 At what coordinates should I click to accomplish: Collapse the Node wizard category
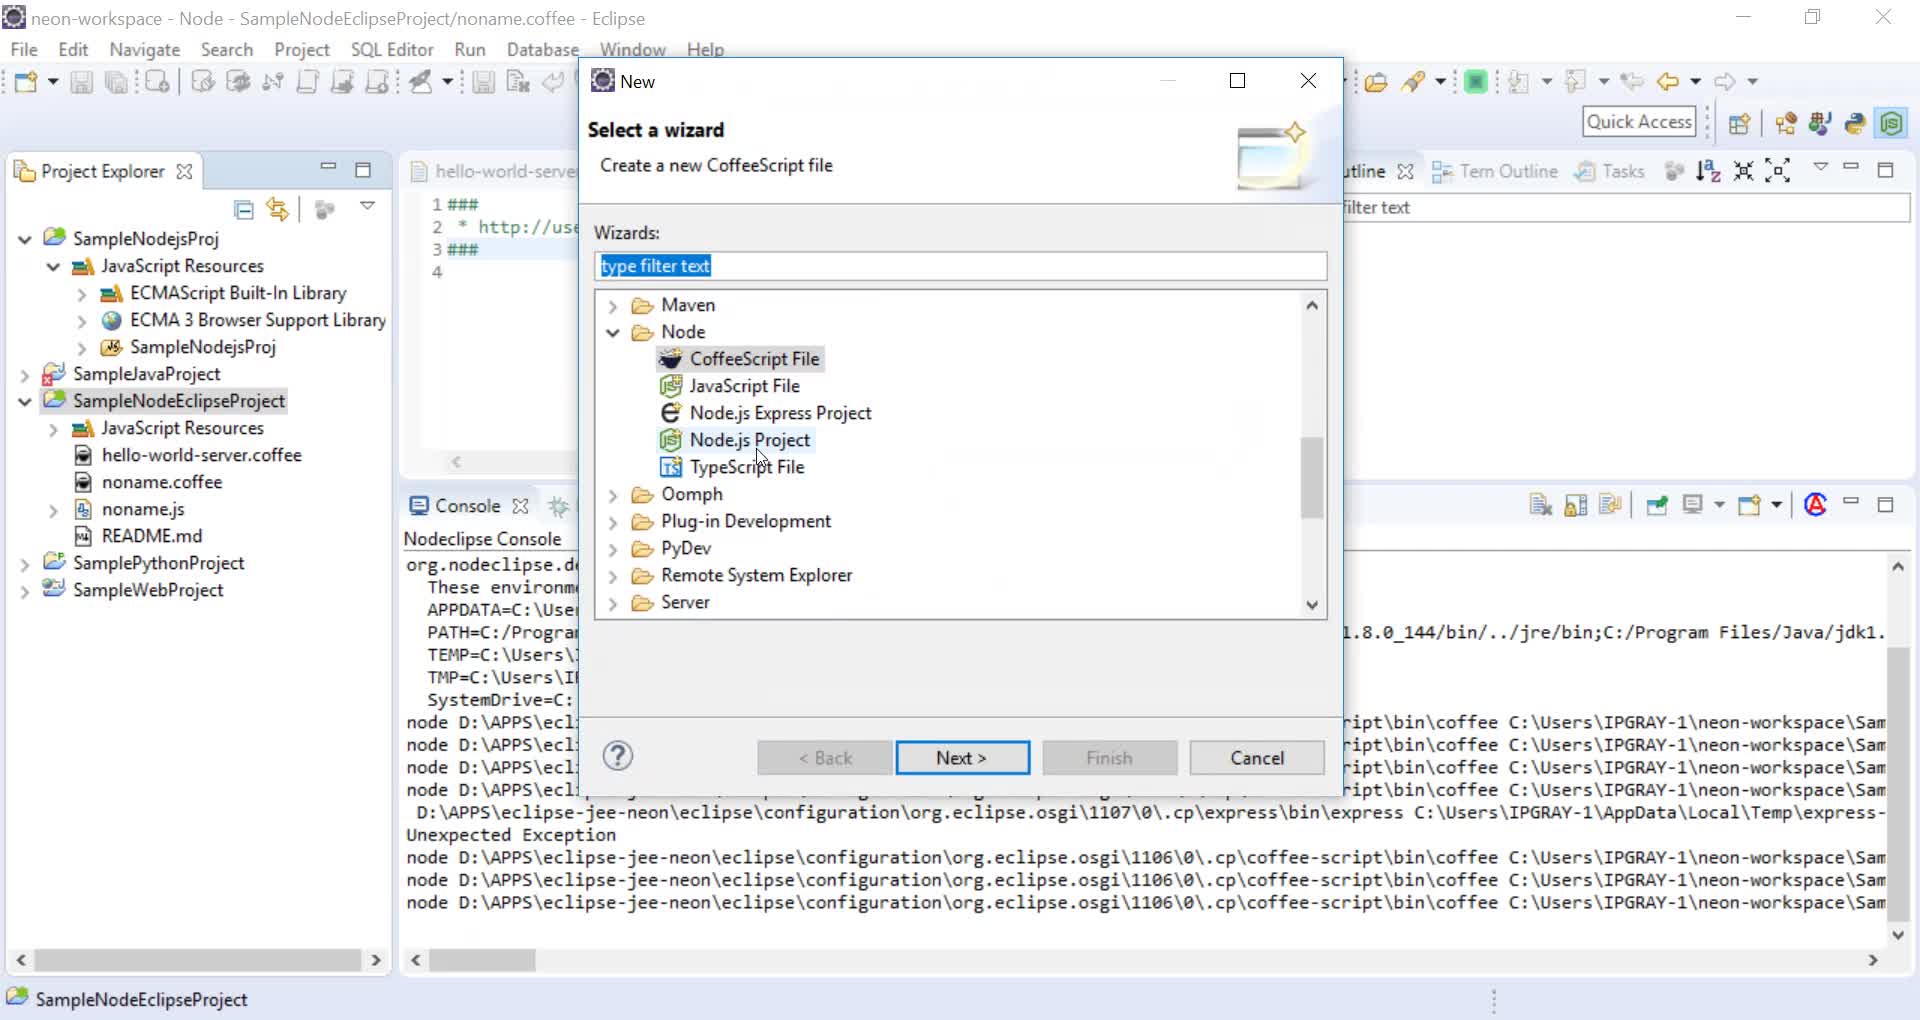coord(613,332)
